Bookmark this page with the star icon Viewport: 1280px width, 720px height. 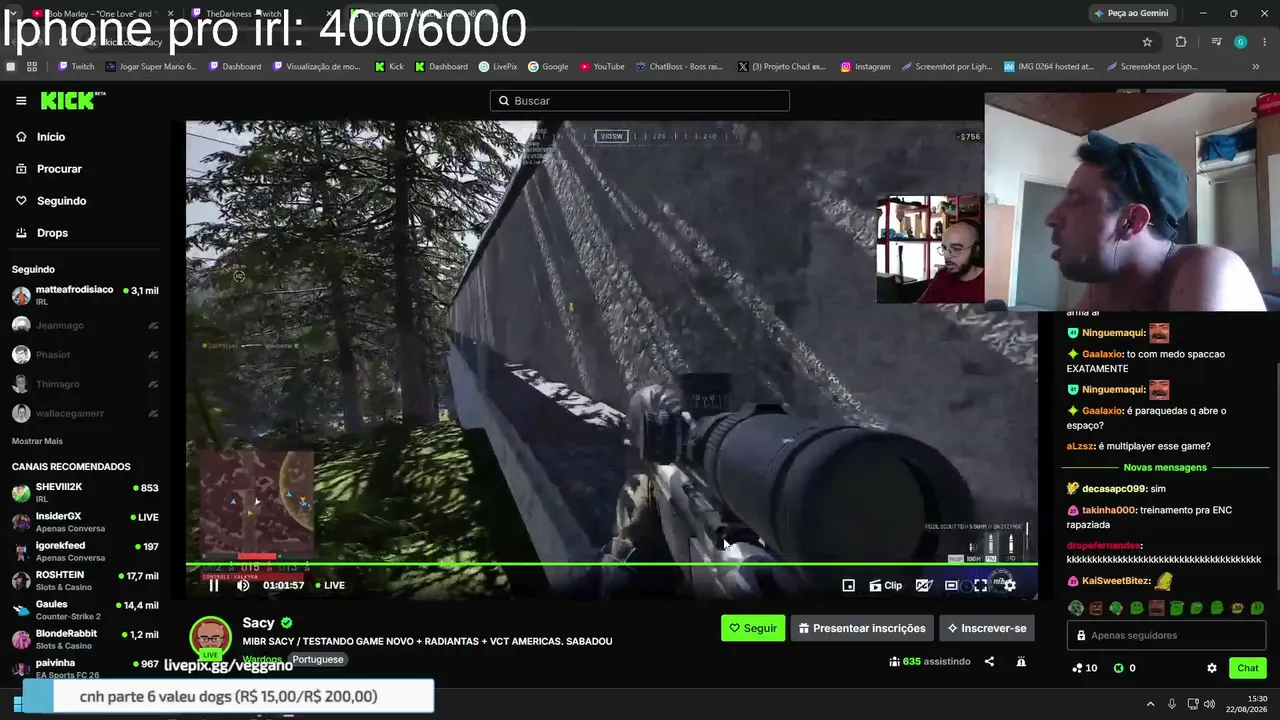1147,42
